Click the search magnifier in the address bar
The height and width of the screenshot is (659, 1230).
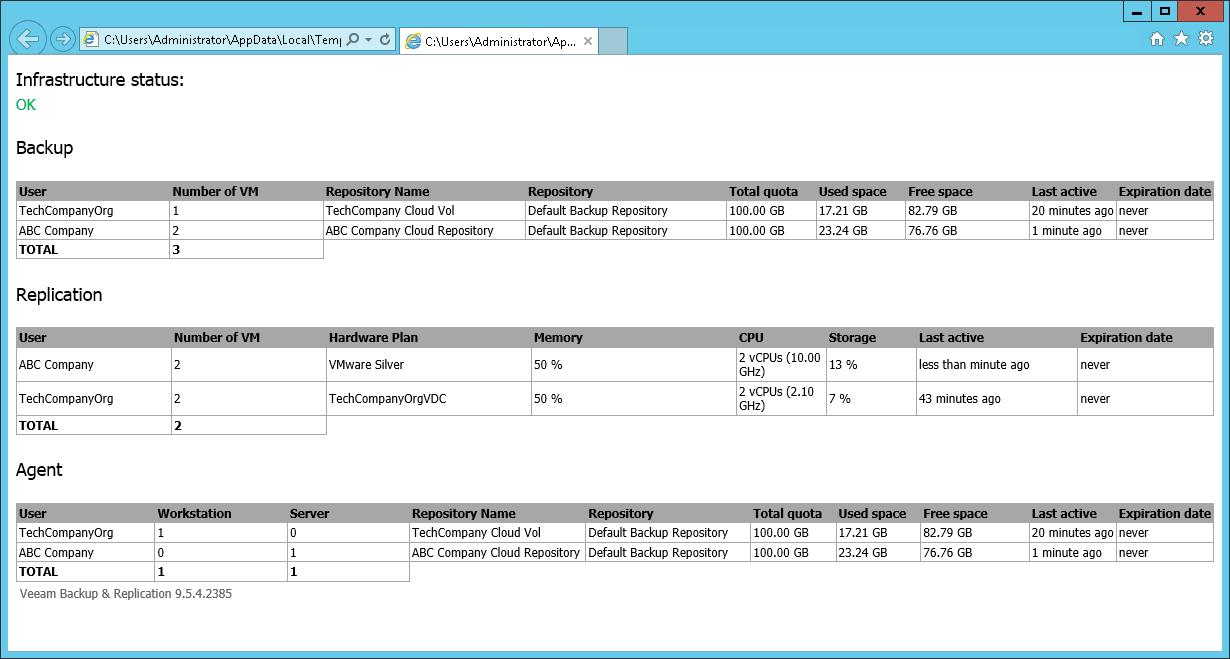[x=353, y=39]
